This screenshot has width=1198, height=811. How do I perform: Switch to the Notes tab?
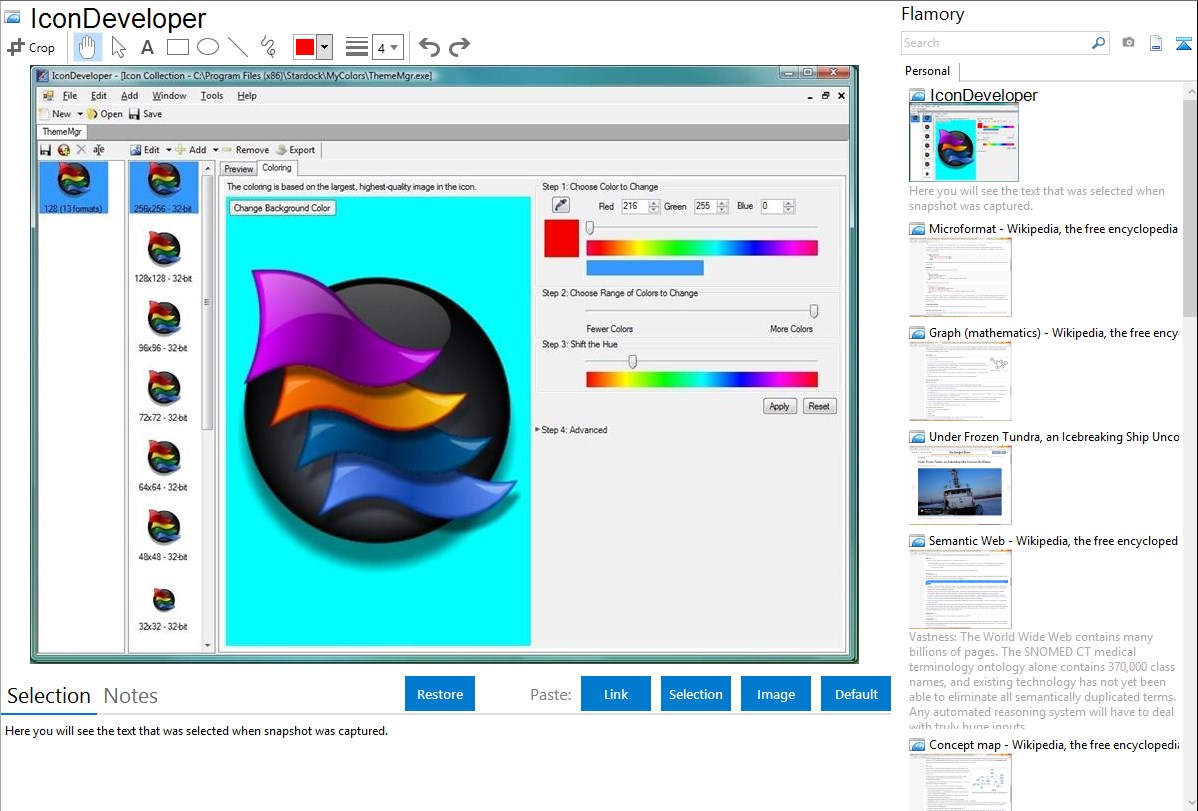coord(130,696)
